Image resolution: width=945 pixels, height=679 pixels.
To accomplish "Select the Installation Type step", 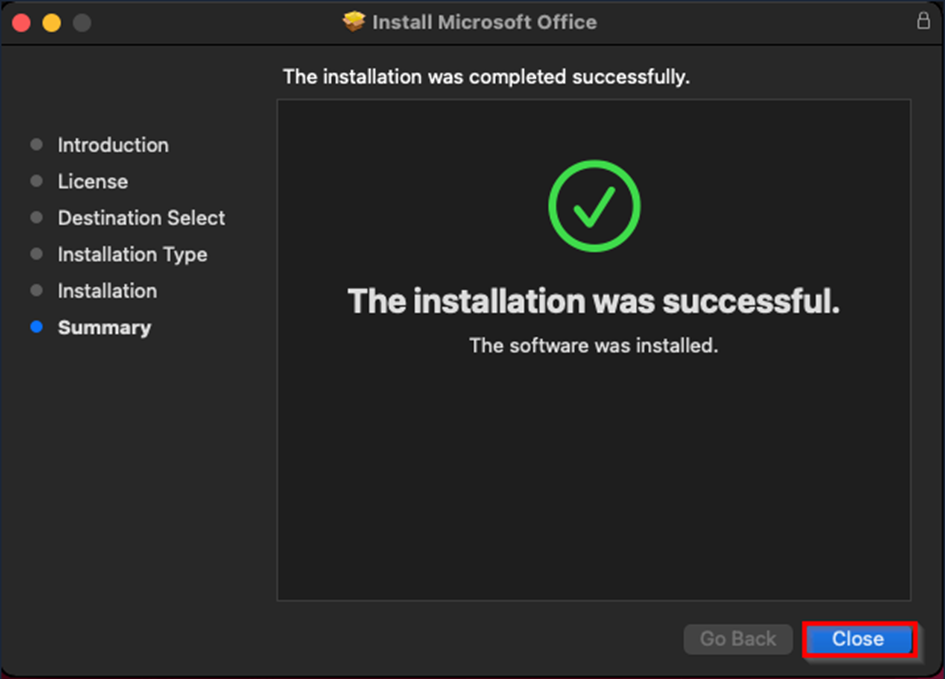I will [x=133, y=254].
